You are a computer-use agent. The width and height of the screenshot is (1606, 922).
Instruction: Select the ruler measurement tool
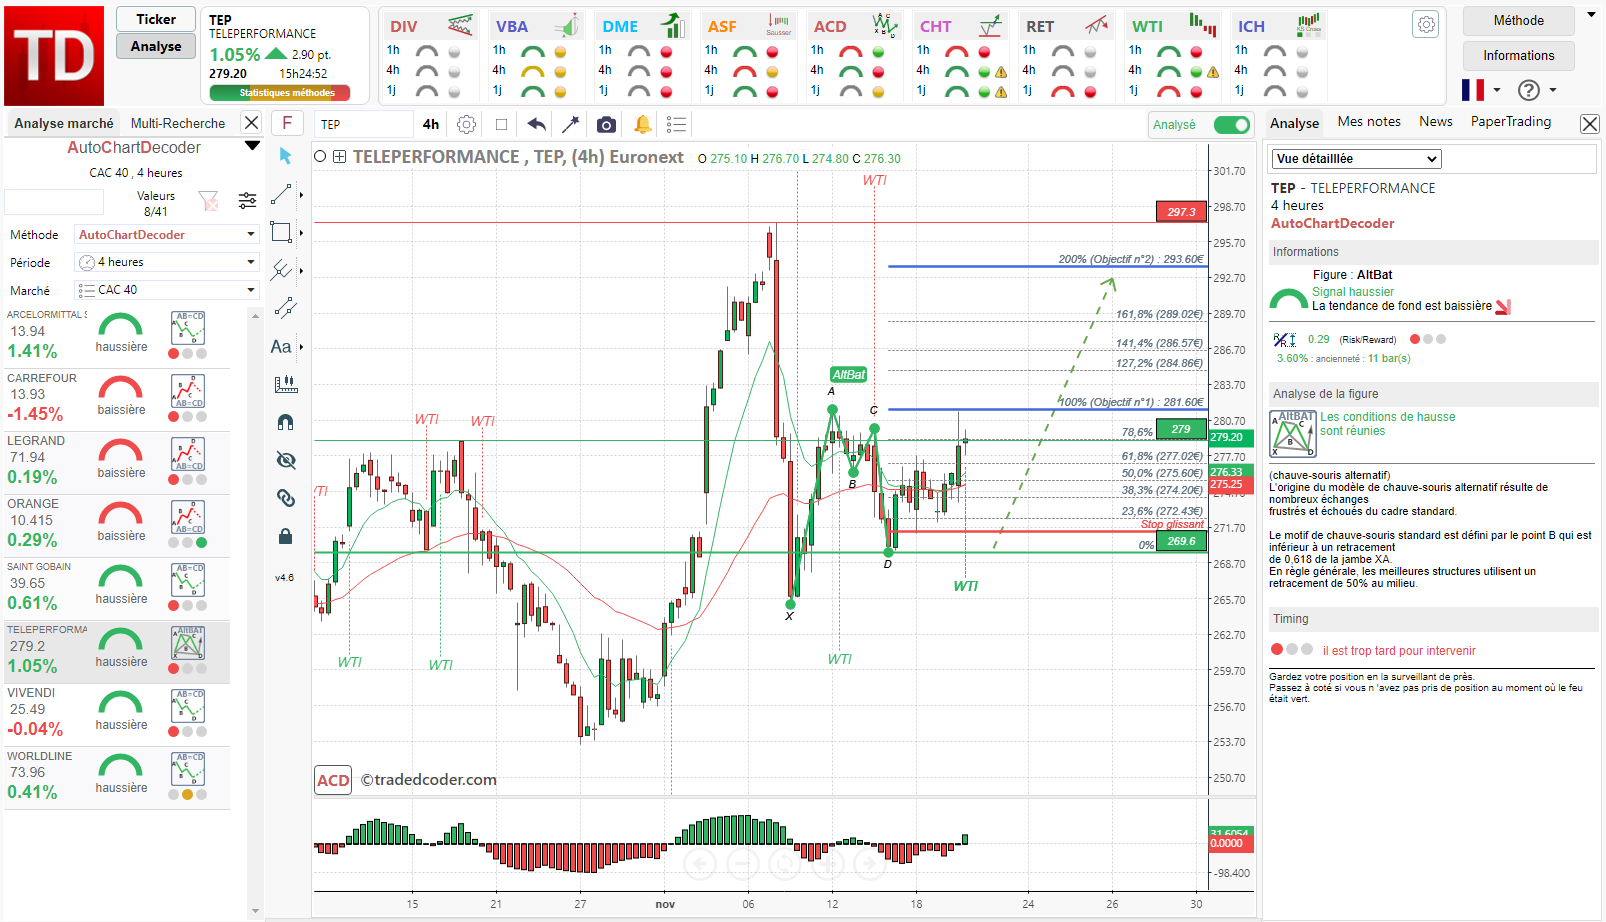point(285,384)
